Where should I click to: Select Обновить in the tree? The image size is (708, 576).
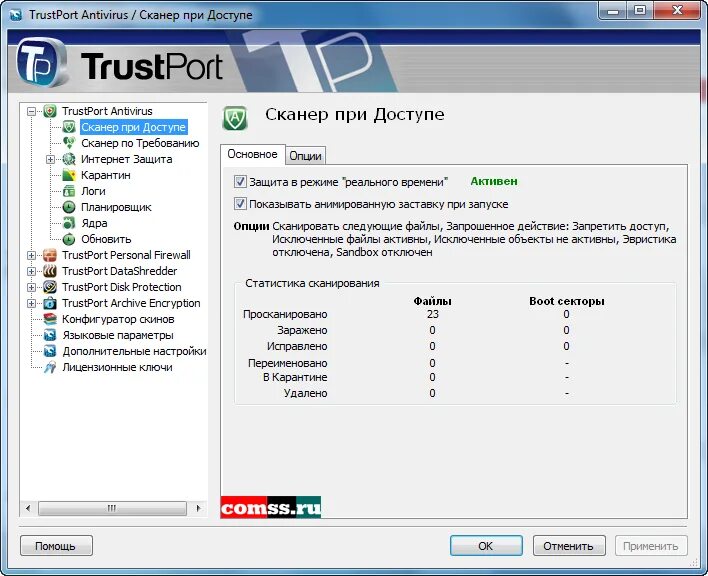(106, 239)
